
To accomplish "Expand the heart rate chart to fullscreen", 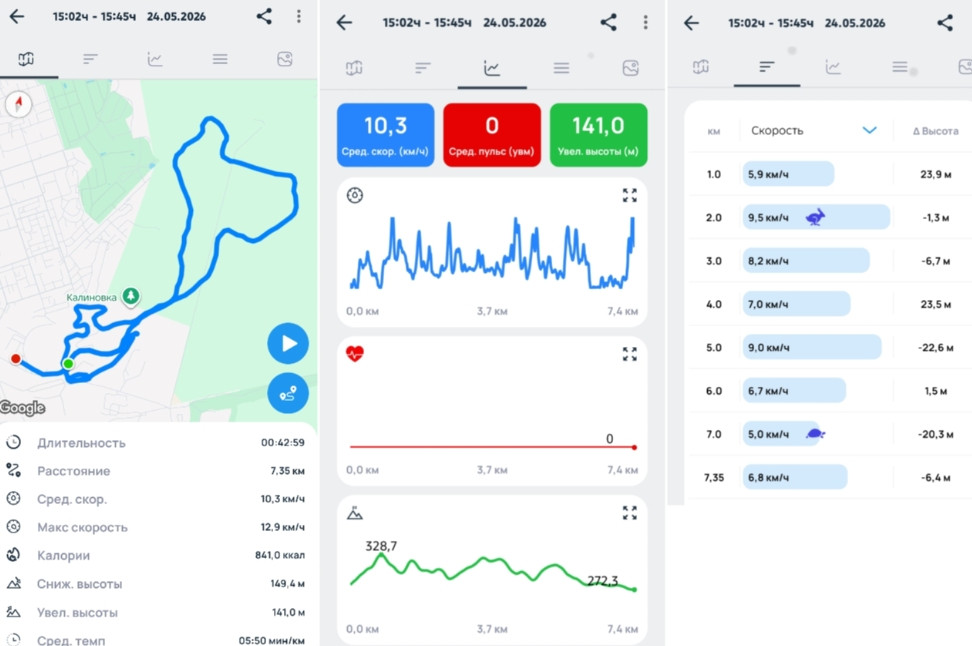I will click(630, 354).
